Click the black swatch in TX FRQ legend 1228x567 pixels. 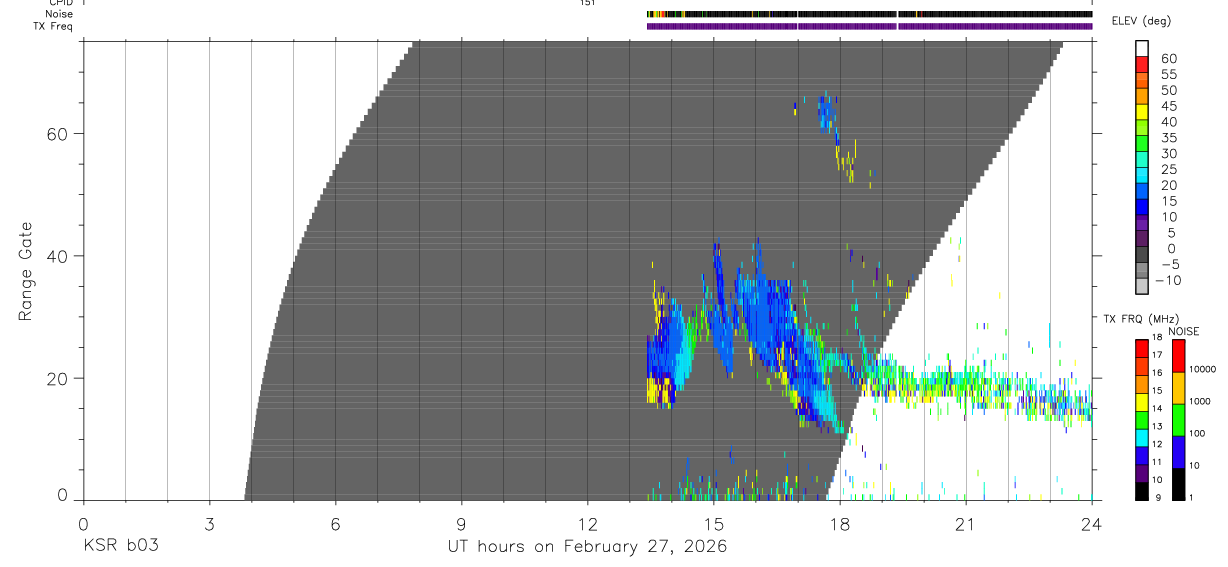[1141, 490]
